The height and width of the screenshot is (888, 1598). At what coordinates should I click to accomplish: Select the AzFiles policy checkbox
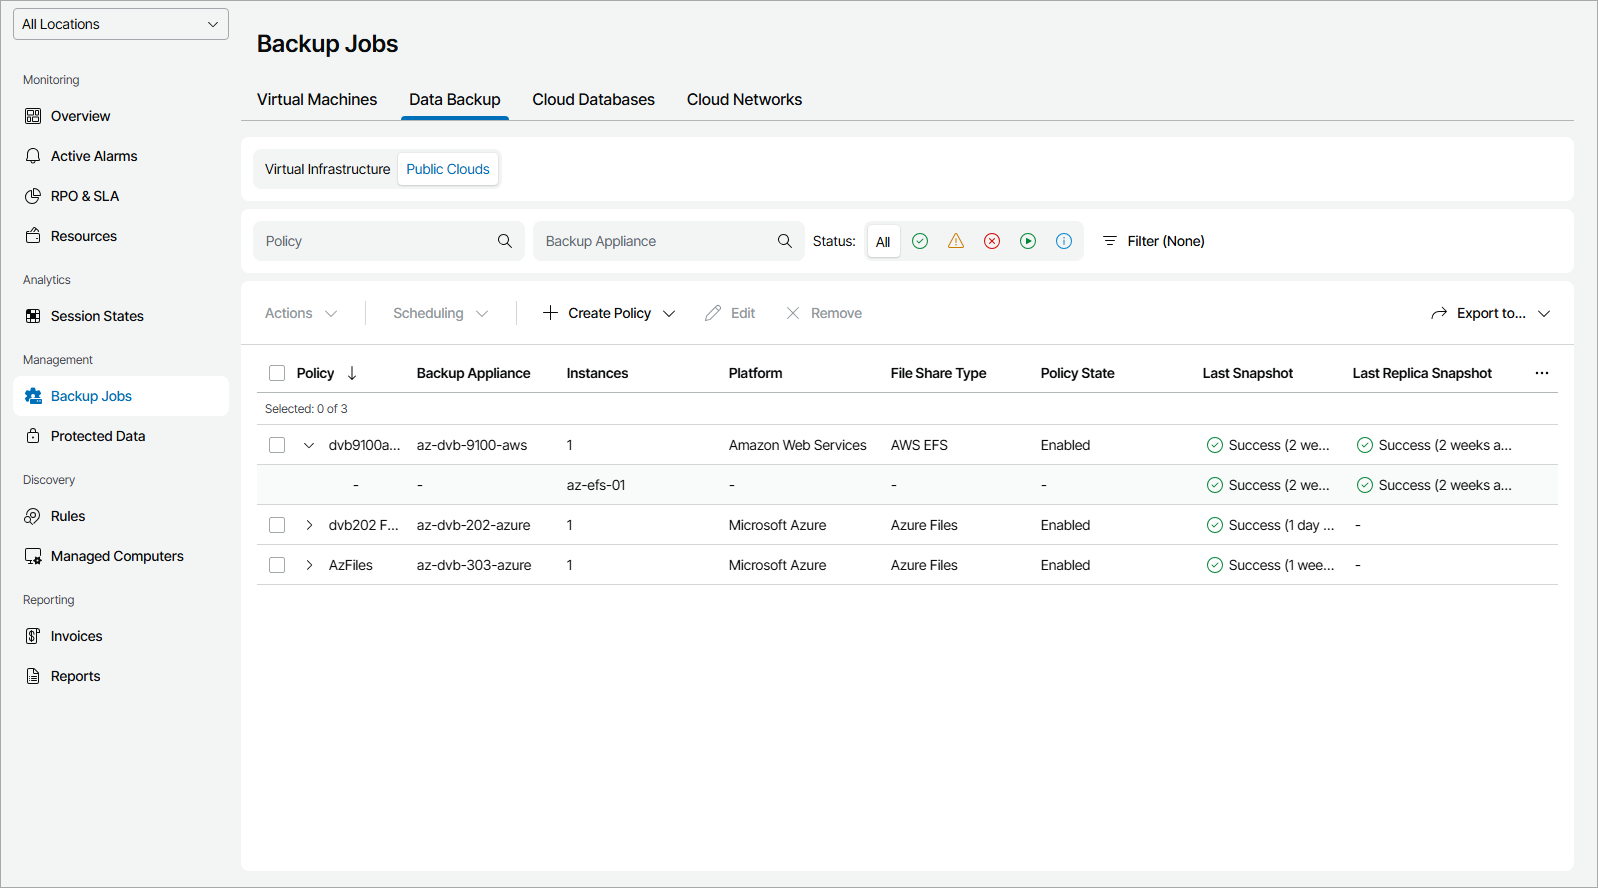click(277, 565)
